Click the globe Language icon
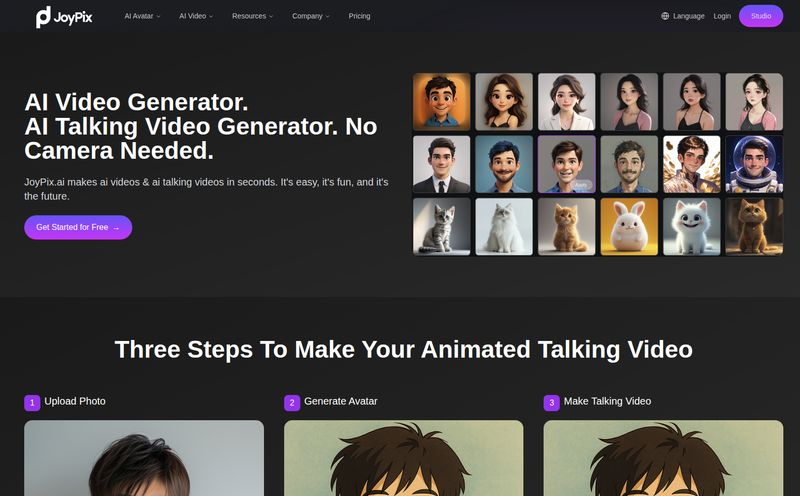The image size is (800, 496). tap(666, 16)
